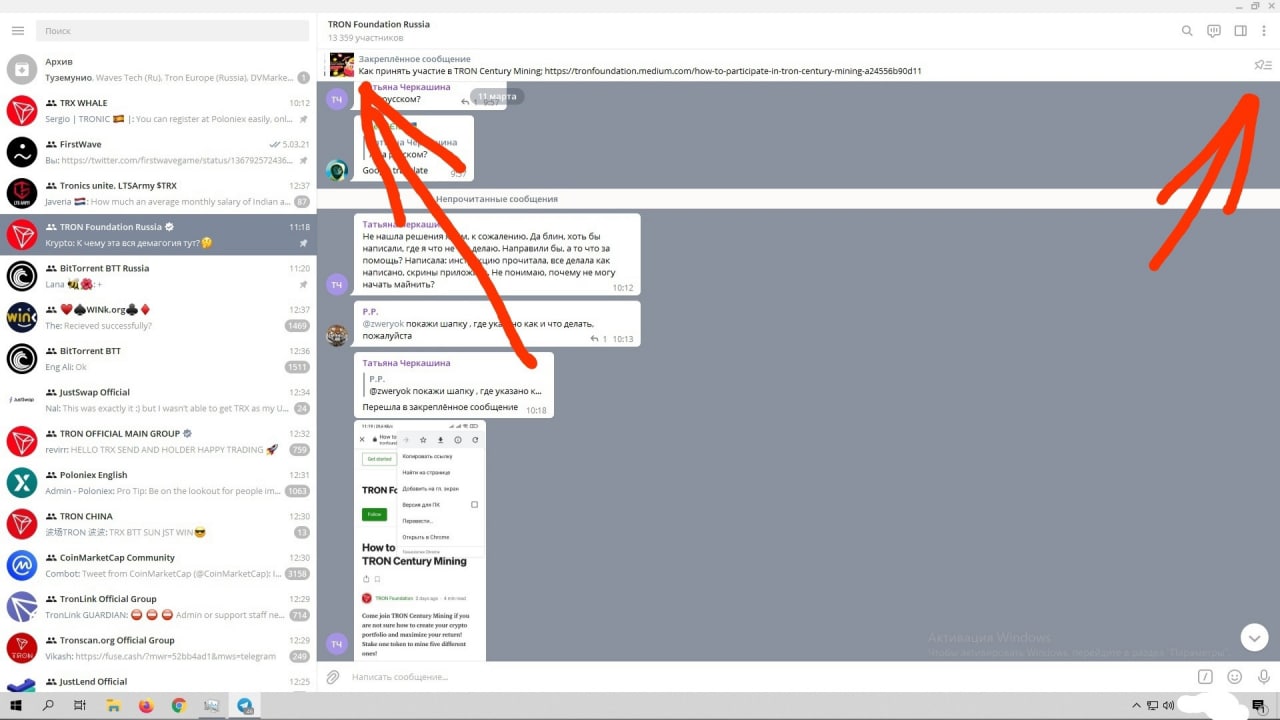
Task: Open the TRX WHALE chat
Action: point(158,110)
